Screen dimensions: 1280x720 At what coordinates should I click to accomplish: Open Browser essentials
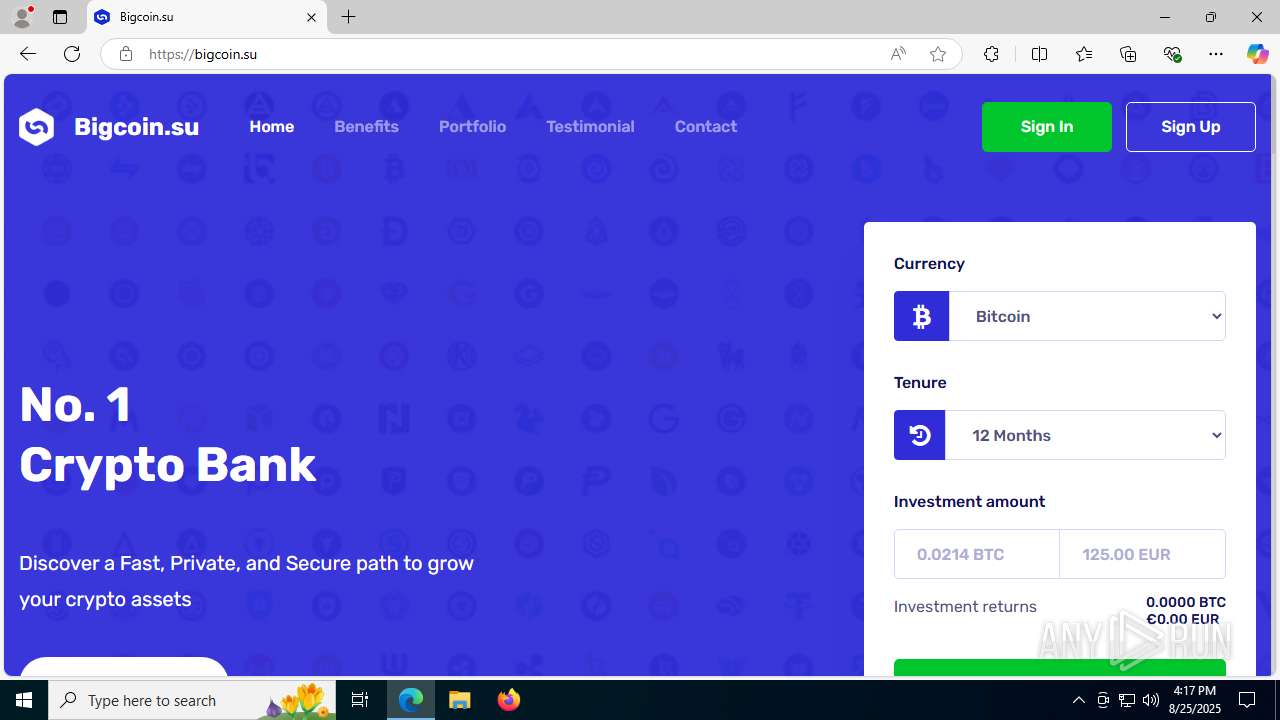click(x=1172, y=54)
